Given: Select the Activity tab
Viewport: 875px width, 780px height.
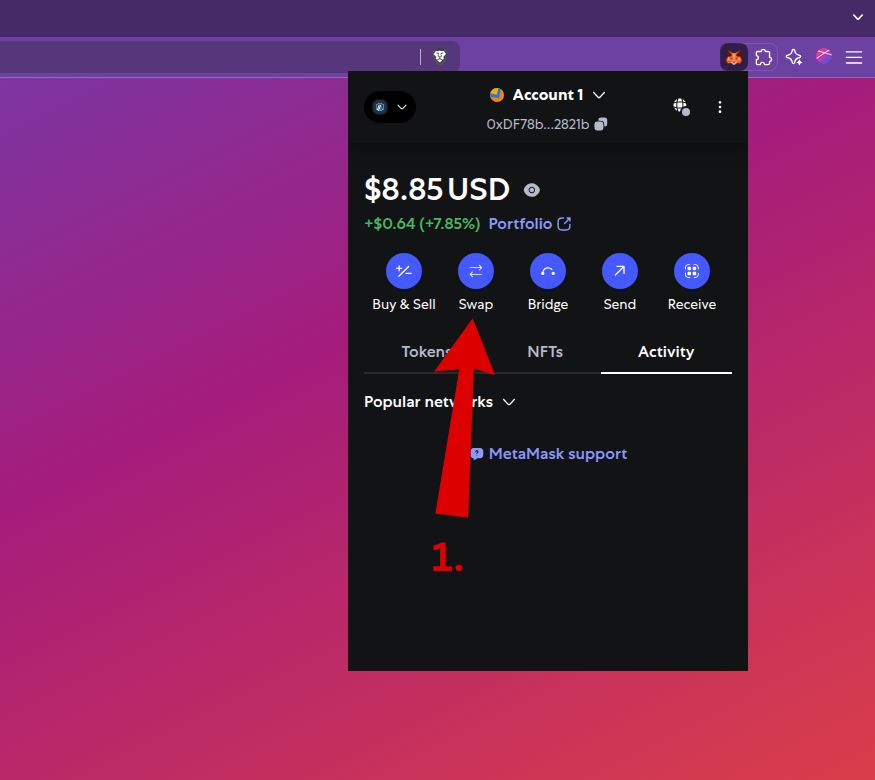Looking at the screenshot, I should coord(666,352).
